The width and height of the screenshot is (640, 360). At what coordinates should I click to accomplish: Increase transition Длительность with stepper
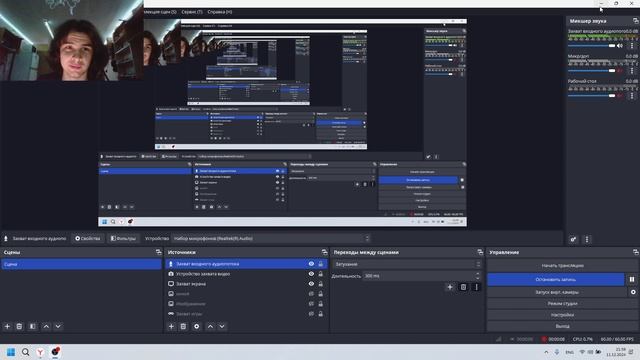coord(478,274)
